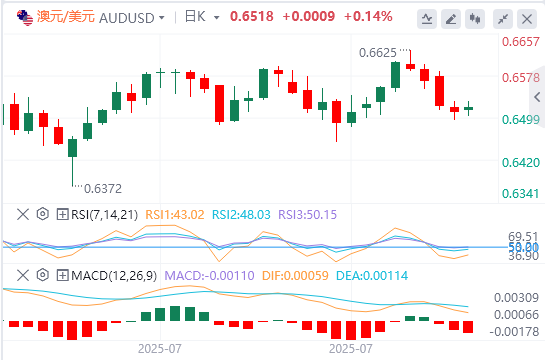This screenshot has width=545, height=360.
Task: Click the RSI3:50.15 value
Action: pos(308,215)
